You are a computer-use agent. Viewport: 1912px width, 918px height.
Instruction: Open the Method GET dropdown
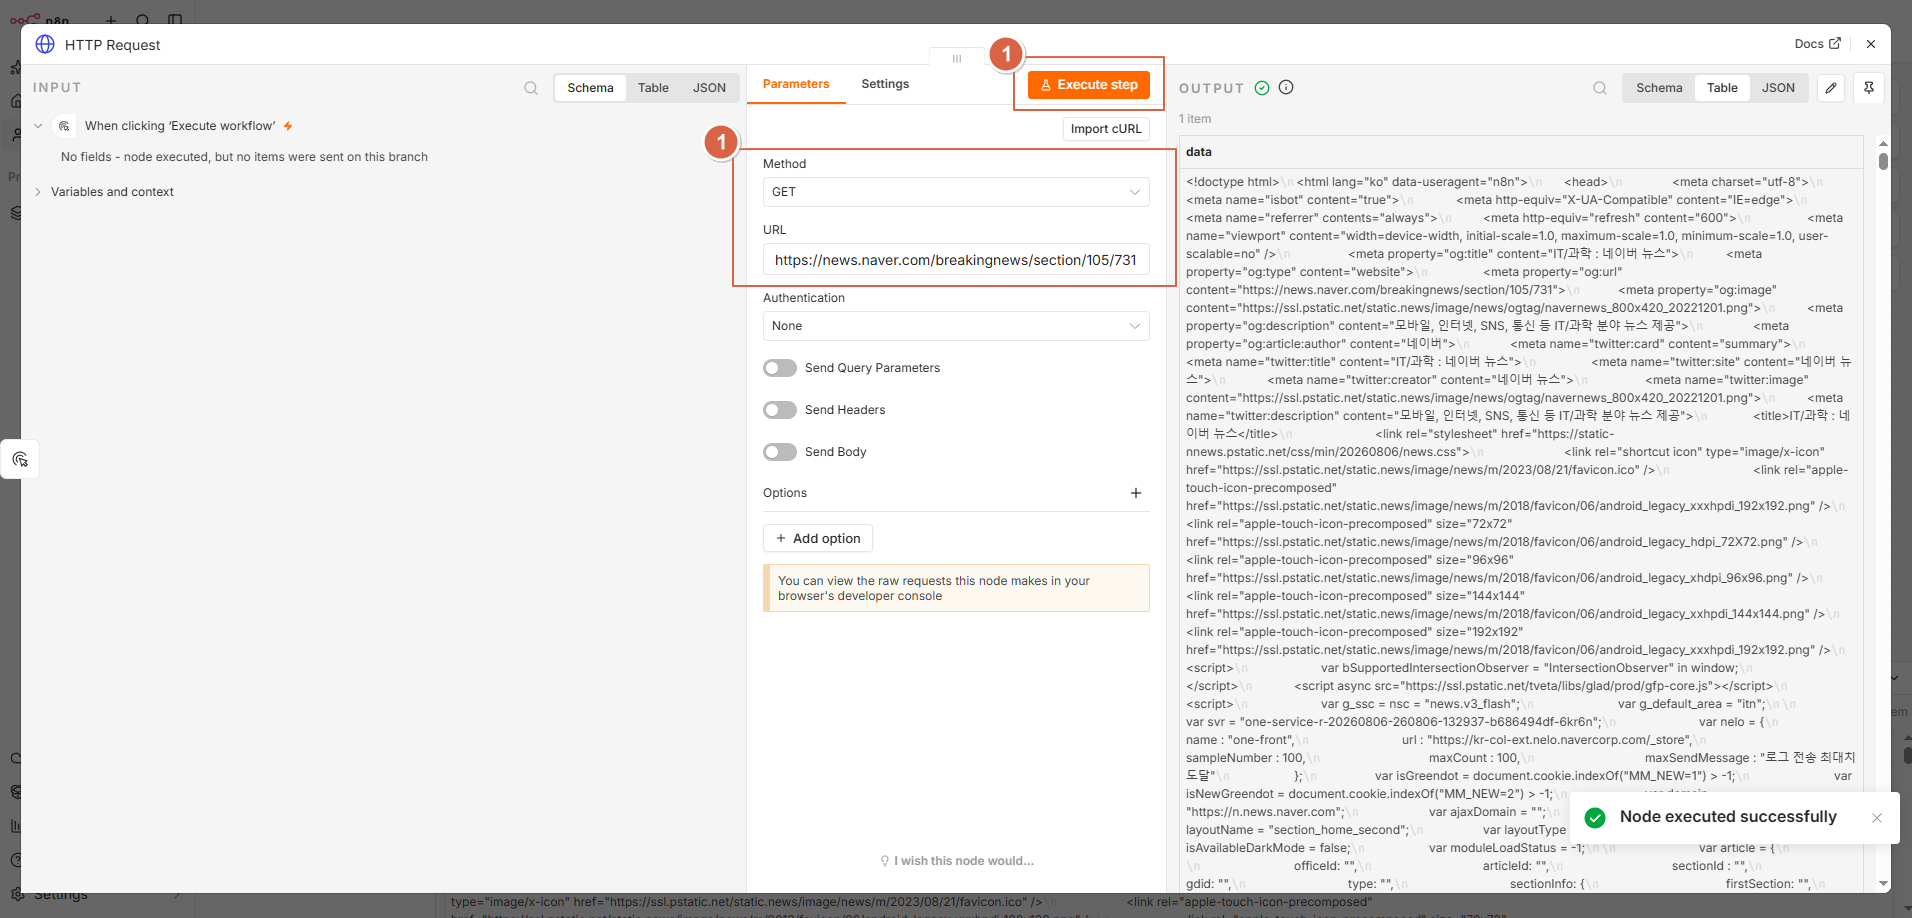(956, 192)
